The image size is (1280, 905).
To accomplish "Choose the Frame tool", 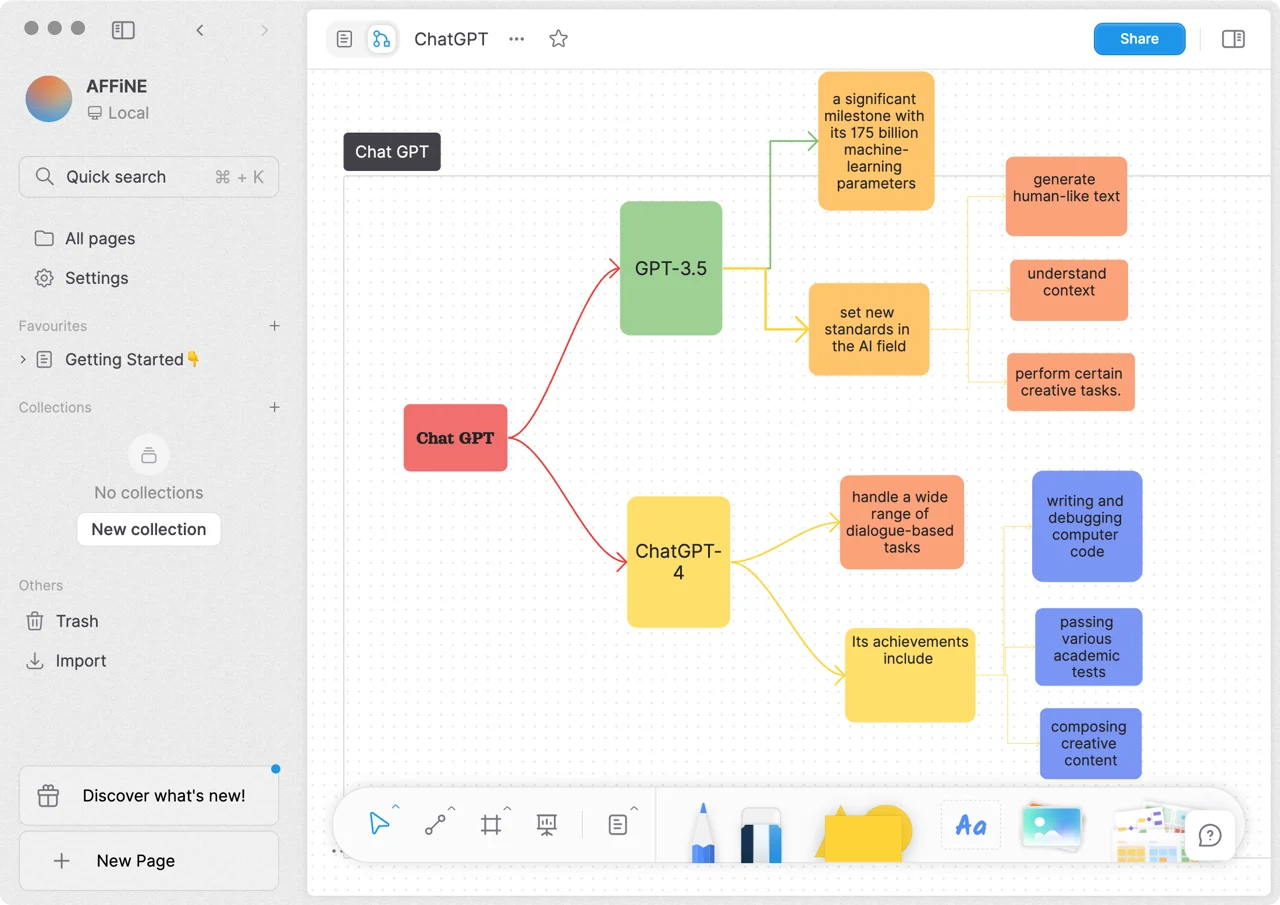I will 491,824.
